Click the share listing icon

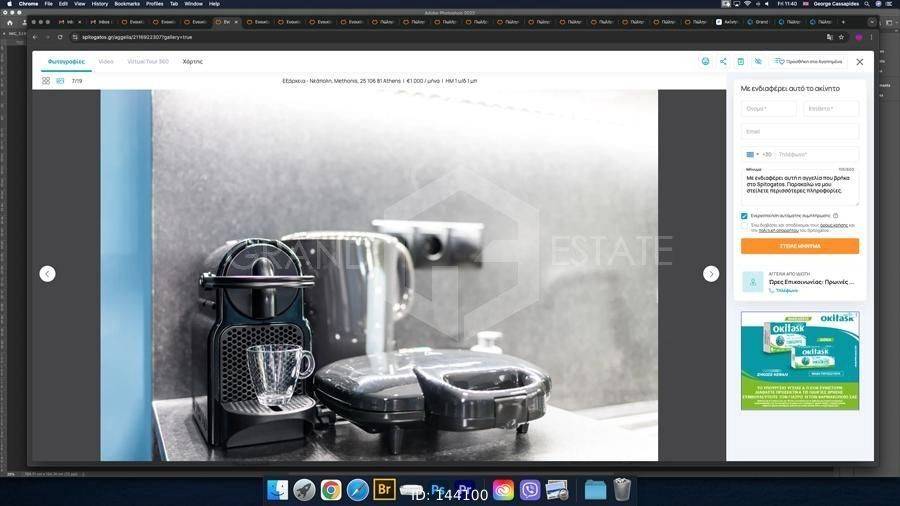coord(723,62)
